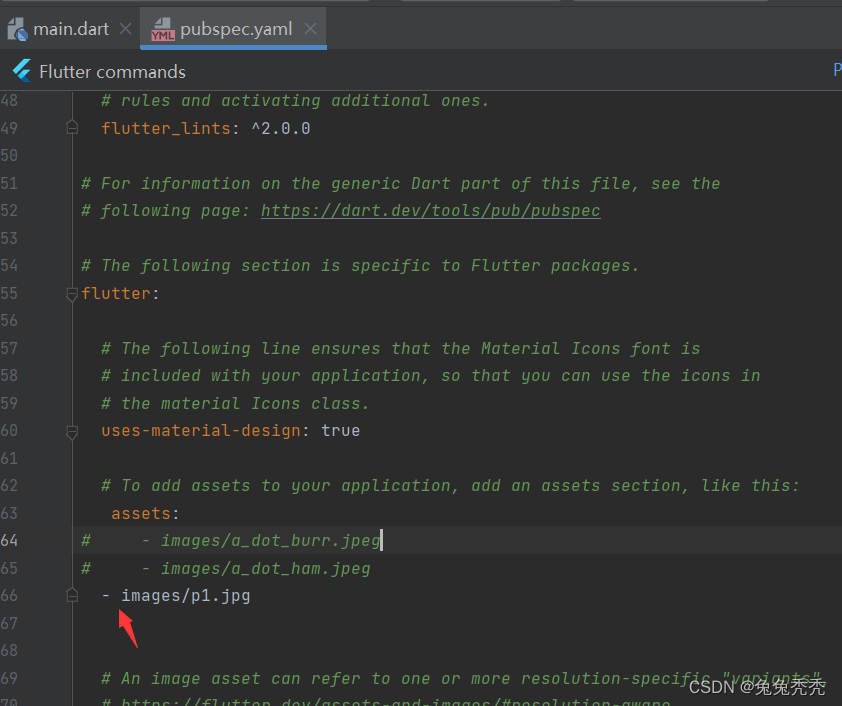Click the Flutter commands label

(112, 72)
